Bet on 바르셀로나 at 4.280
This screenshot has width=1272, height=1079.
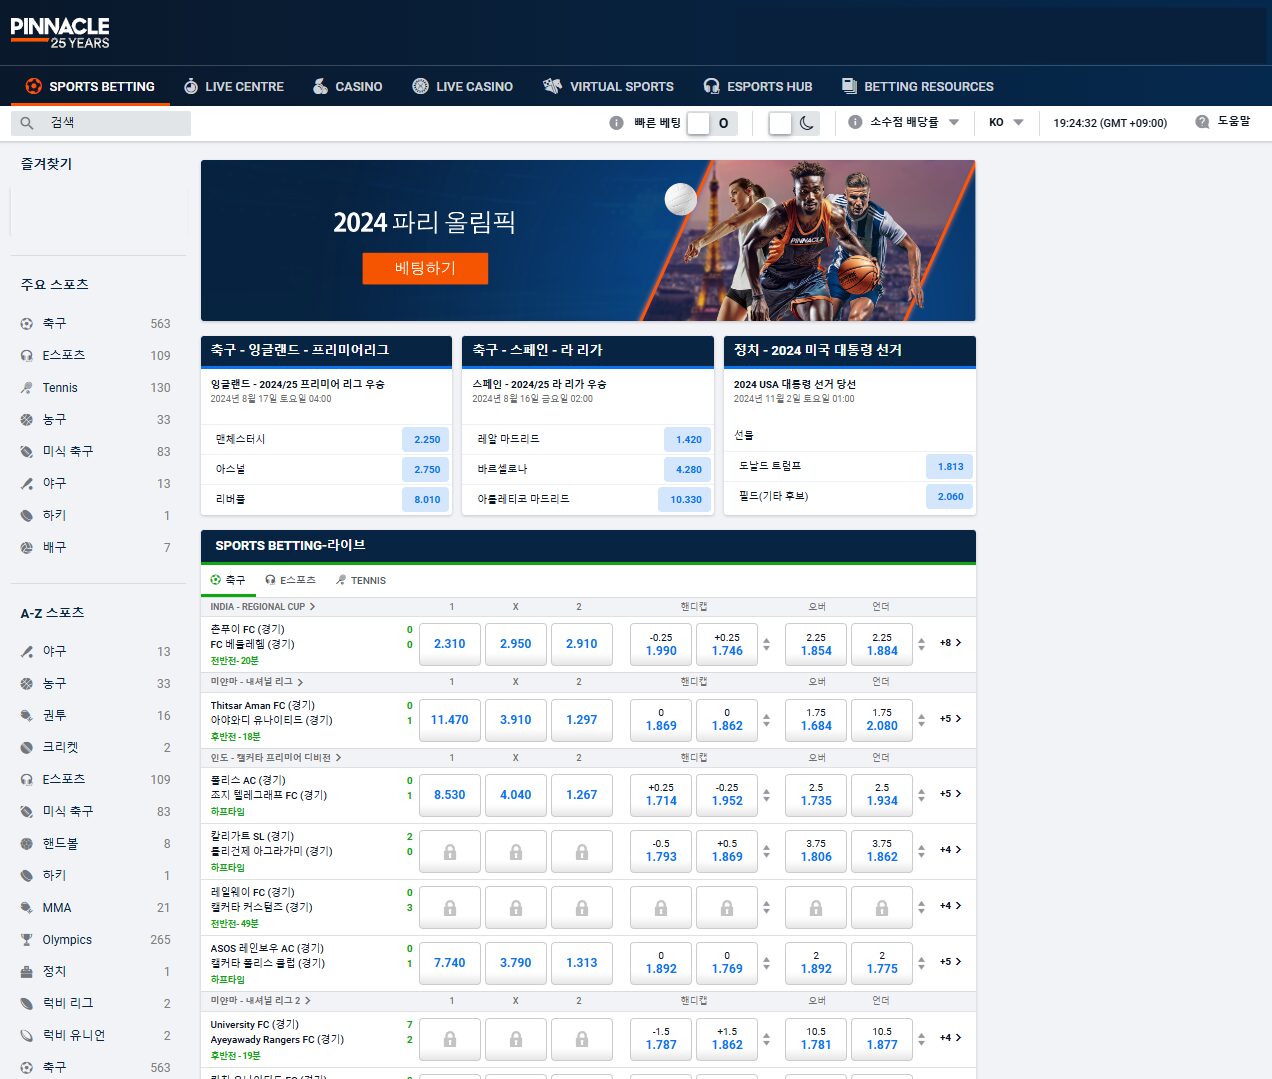point(687,469)
